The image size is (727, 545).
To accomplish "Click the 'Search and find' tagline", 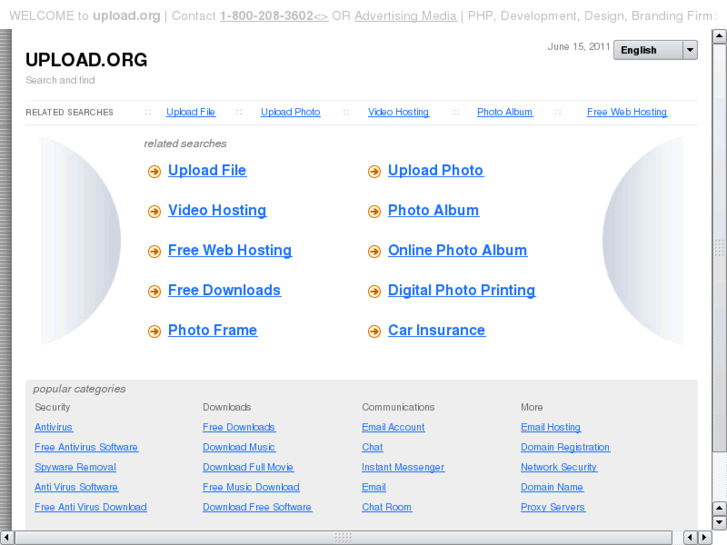I will 60,80.
